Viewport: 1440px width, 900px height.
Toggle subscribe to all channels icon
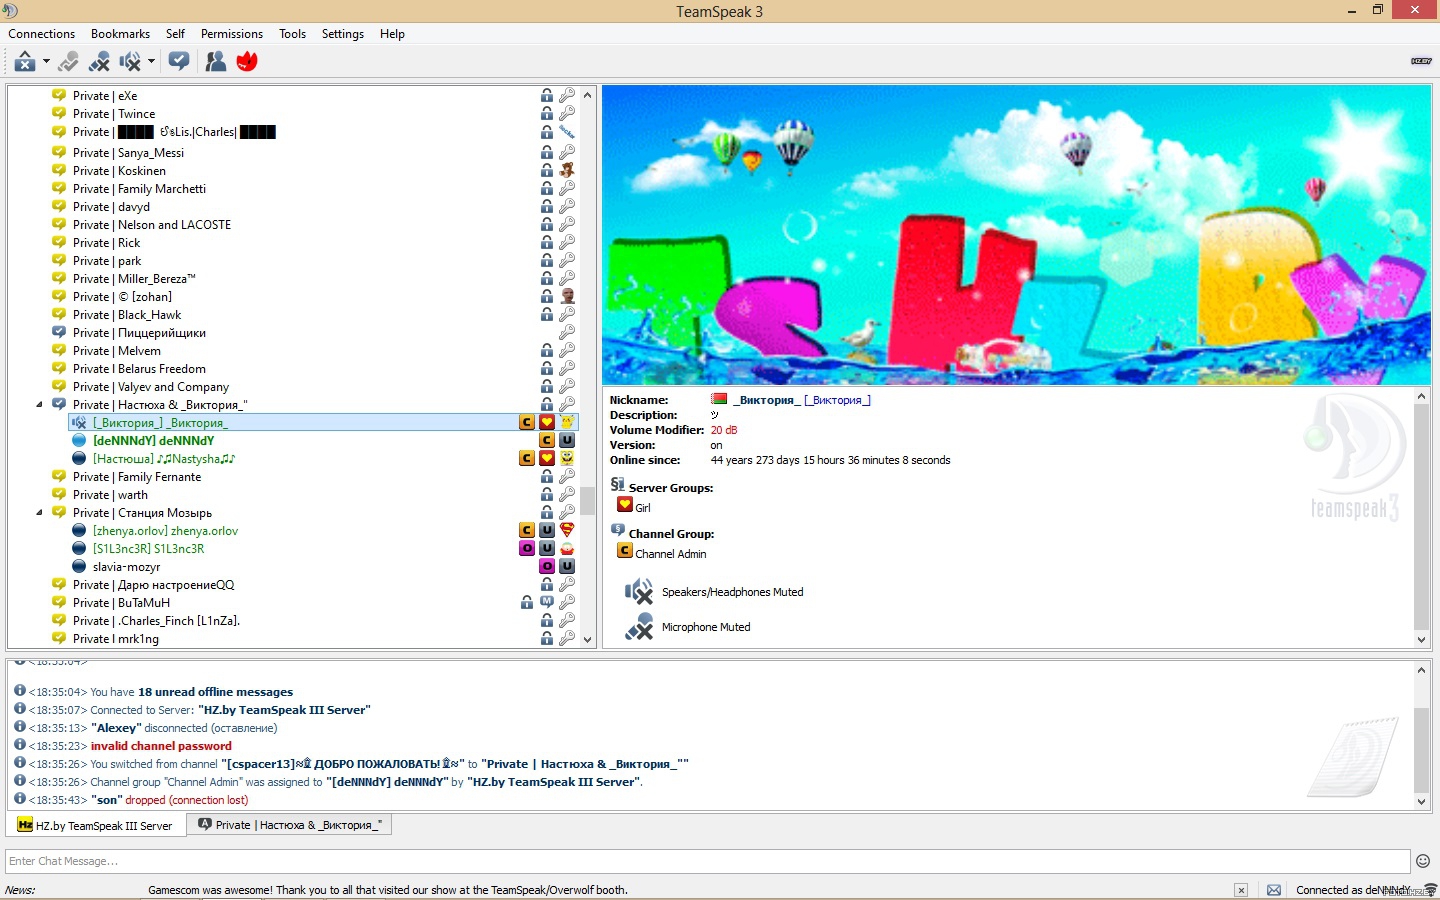(x=179, y=62)
